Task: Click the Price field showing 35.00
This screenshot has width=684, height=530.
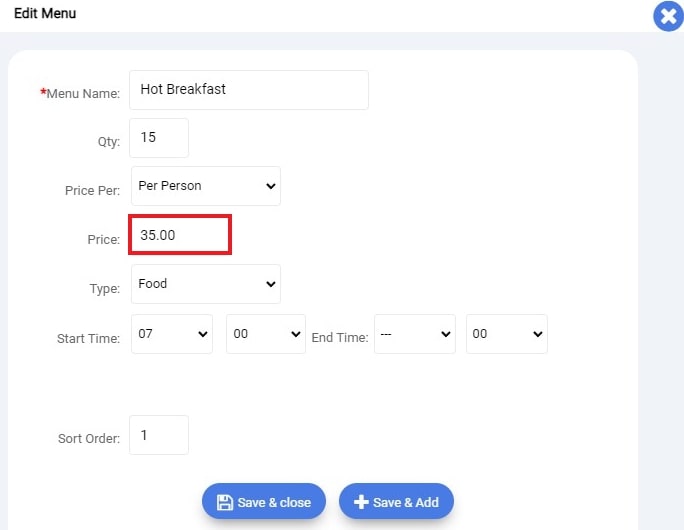Action: [180, 235]
